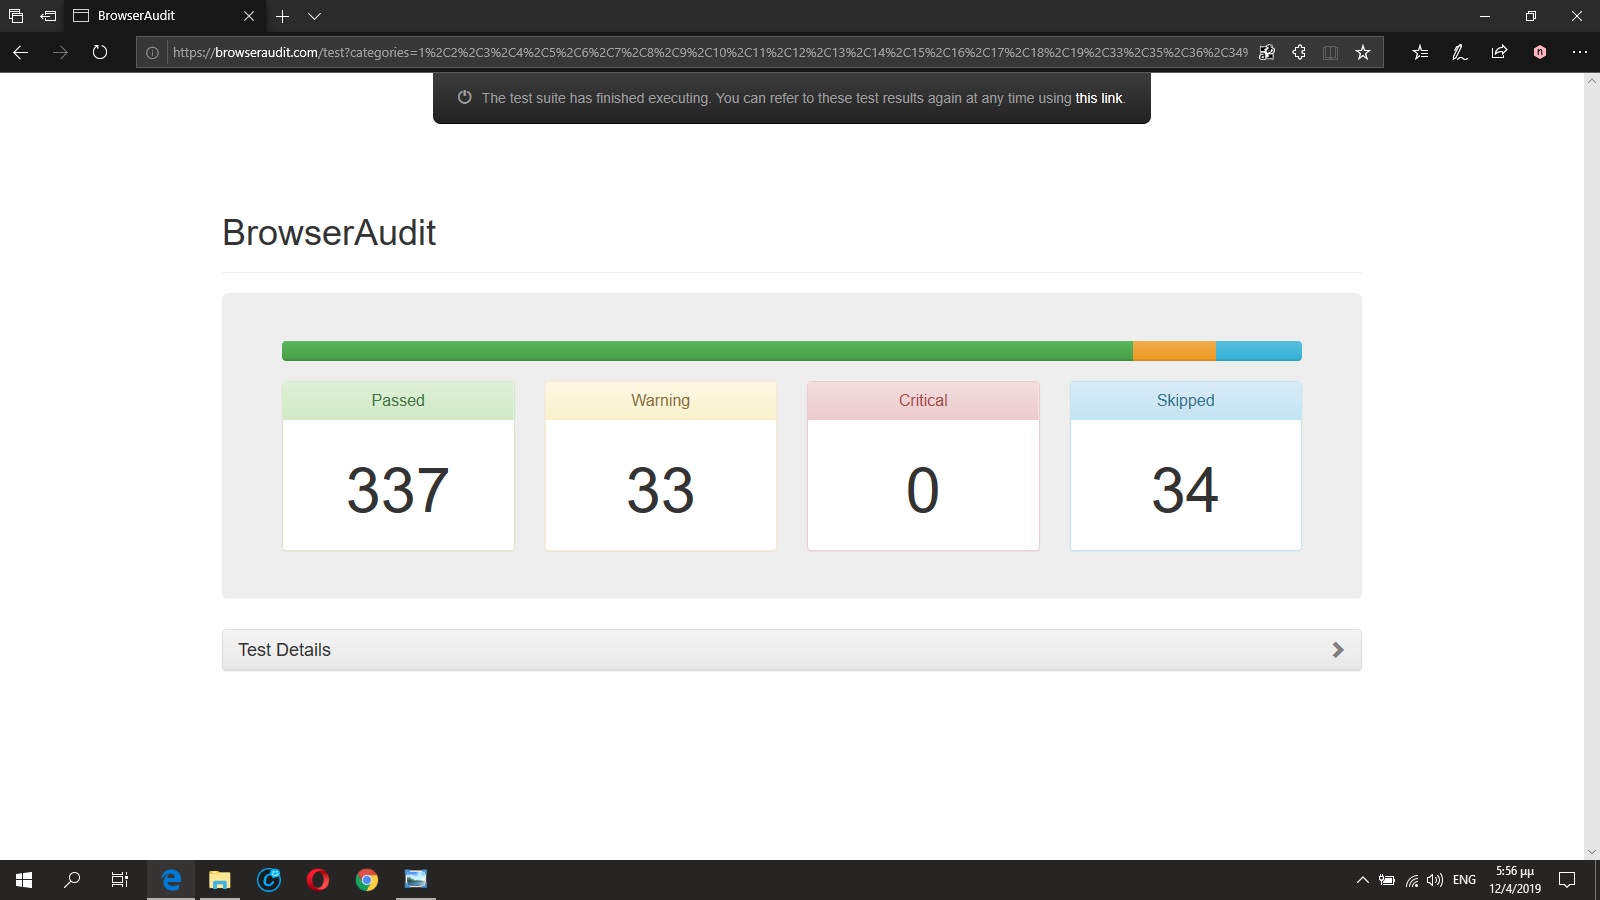
Task: Open File Explorer from the taskbar
Action: pyautogui.click(x=220, y=880)
